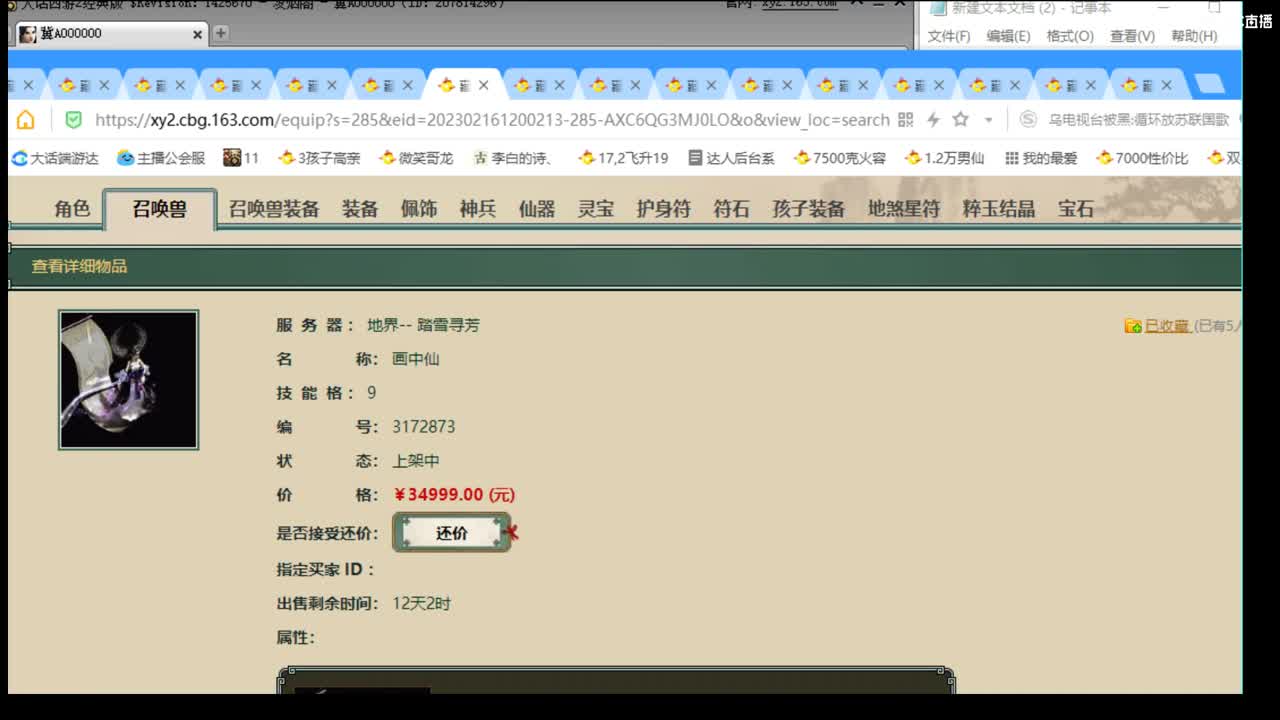Click the Sogou search engine icon

click(1027, 120)
